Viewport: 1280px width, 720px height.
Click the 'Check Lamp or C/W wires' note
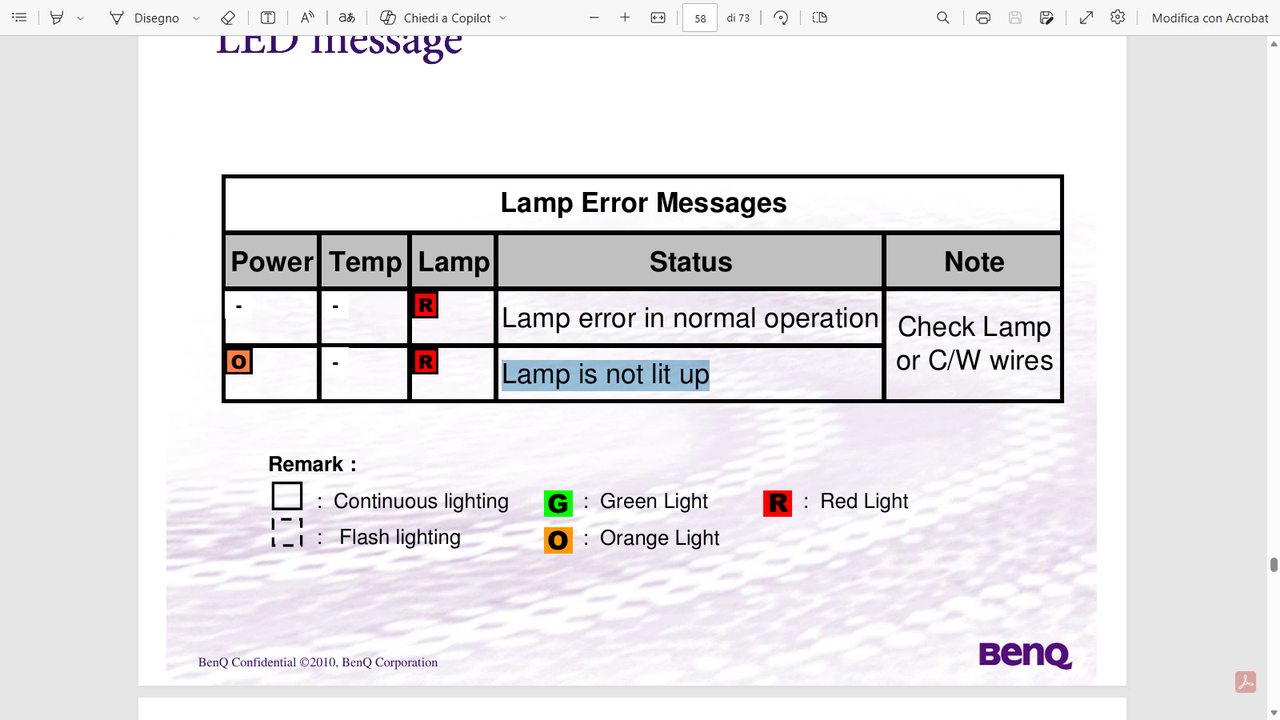click(974, 343)
